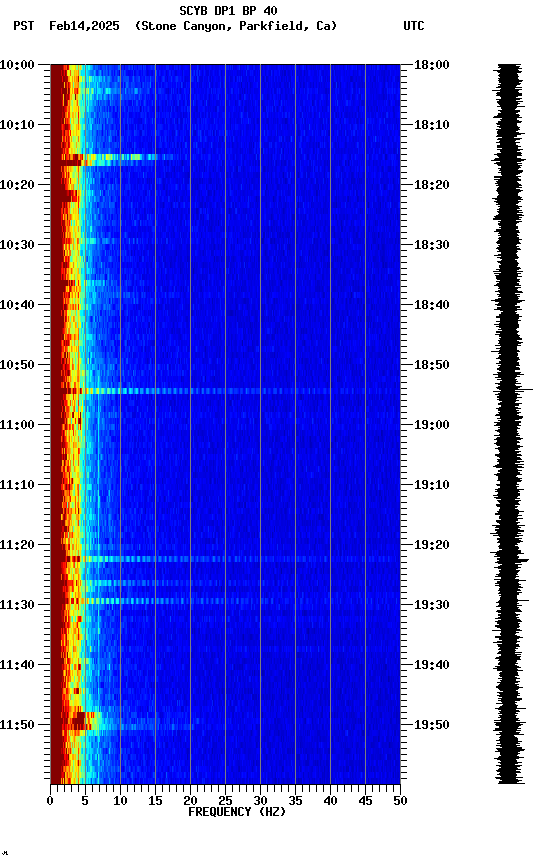Click the 10:20 PST time label
This screenshot has height=864, width=552.
17,185
